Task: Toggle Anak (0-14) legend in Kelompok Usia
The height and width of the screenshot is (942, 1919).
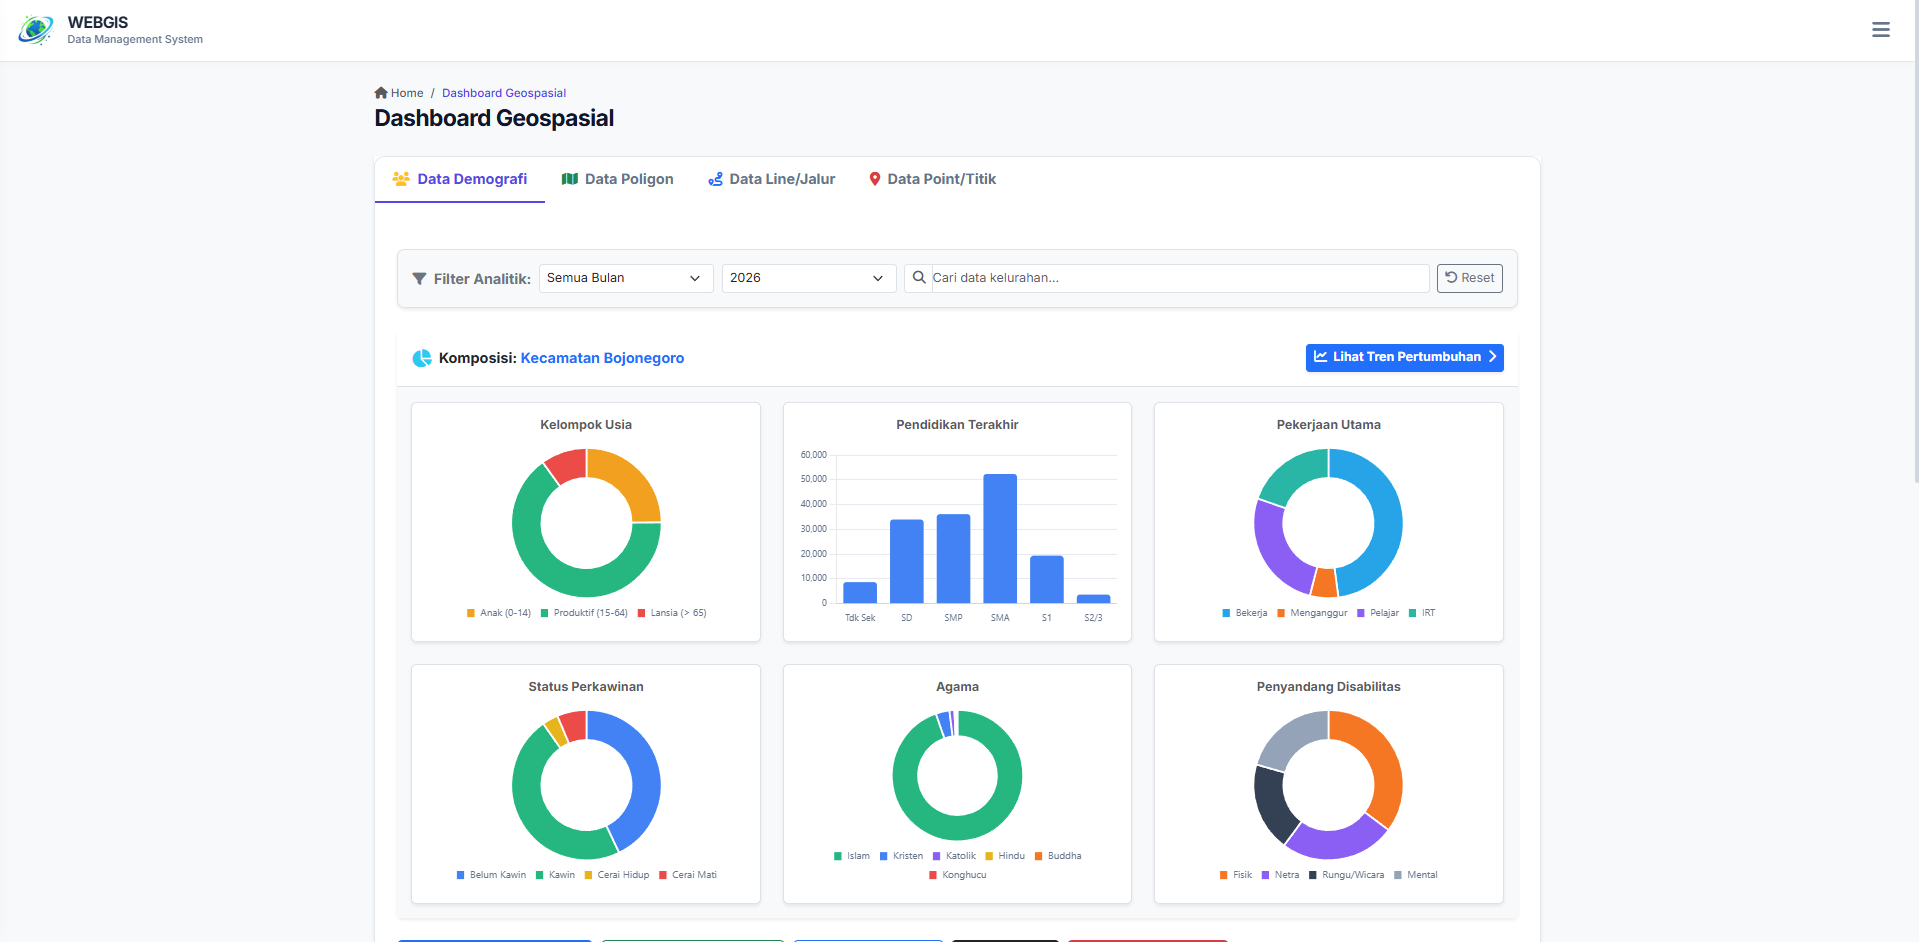Action: pos(498,613)
